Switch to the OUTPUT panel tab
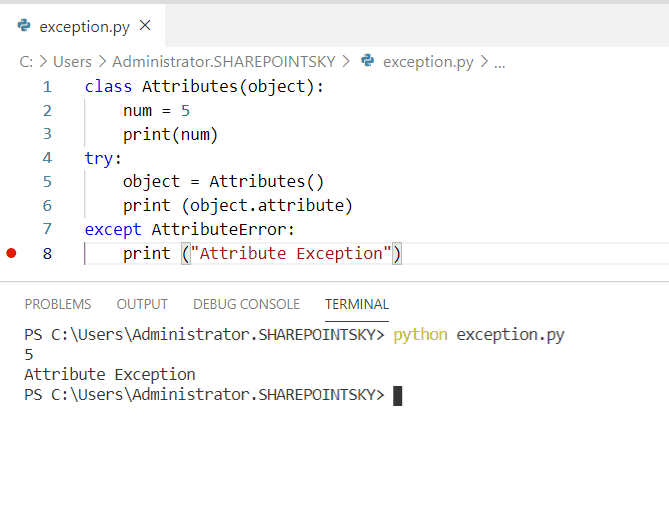The height and width of the screenshot is (524, 669). click(x=142, y=304)
